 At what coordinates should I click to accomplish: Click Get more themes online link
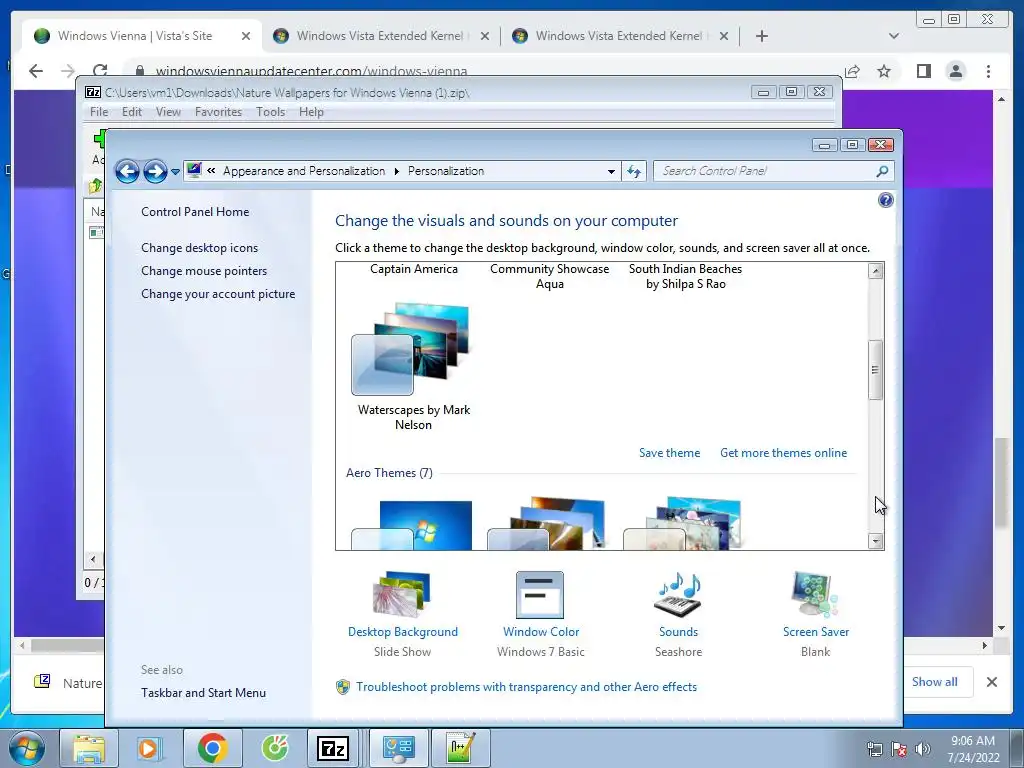783,453
